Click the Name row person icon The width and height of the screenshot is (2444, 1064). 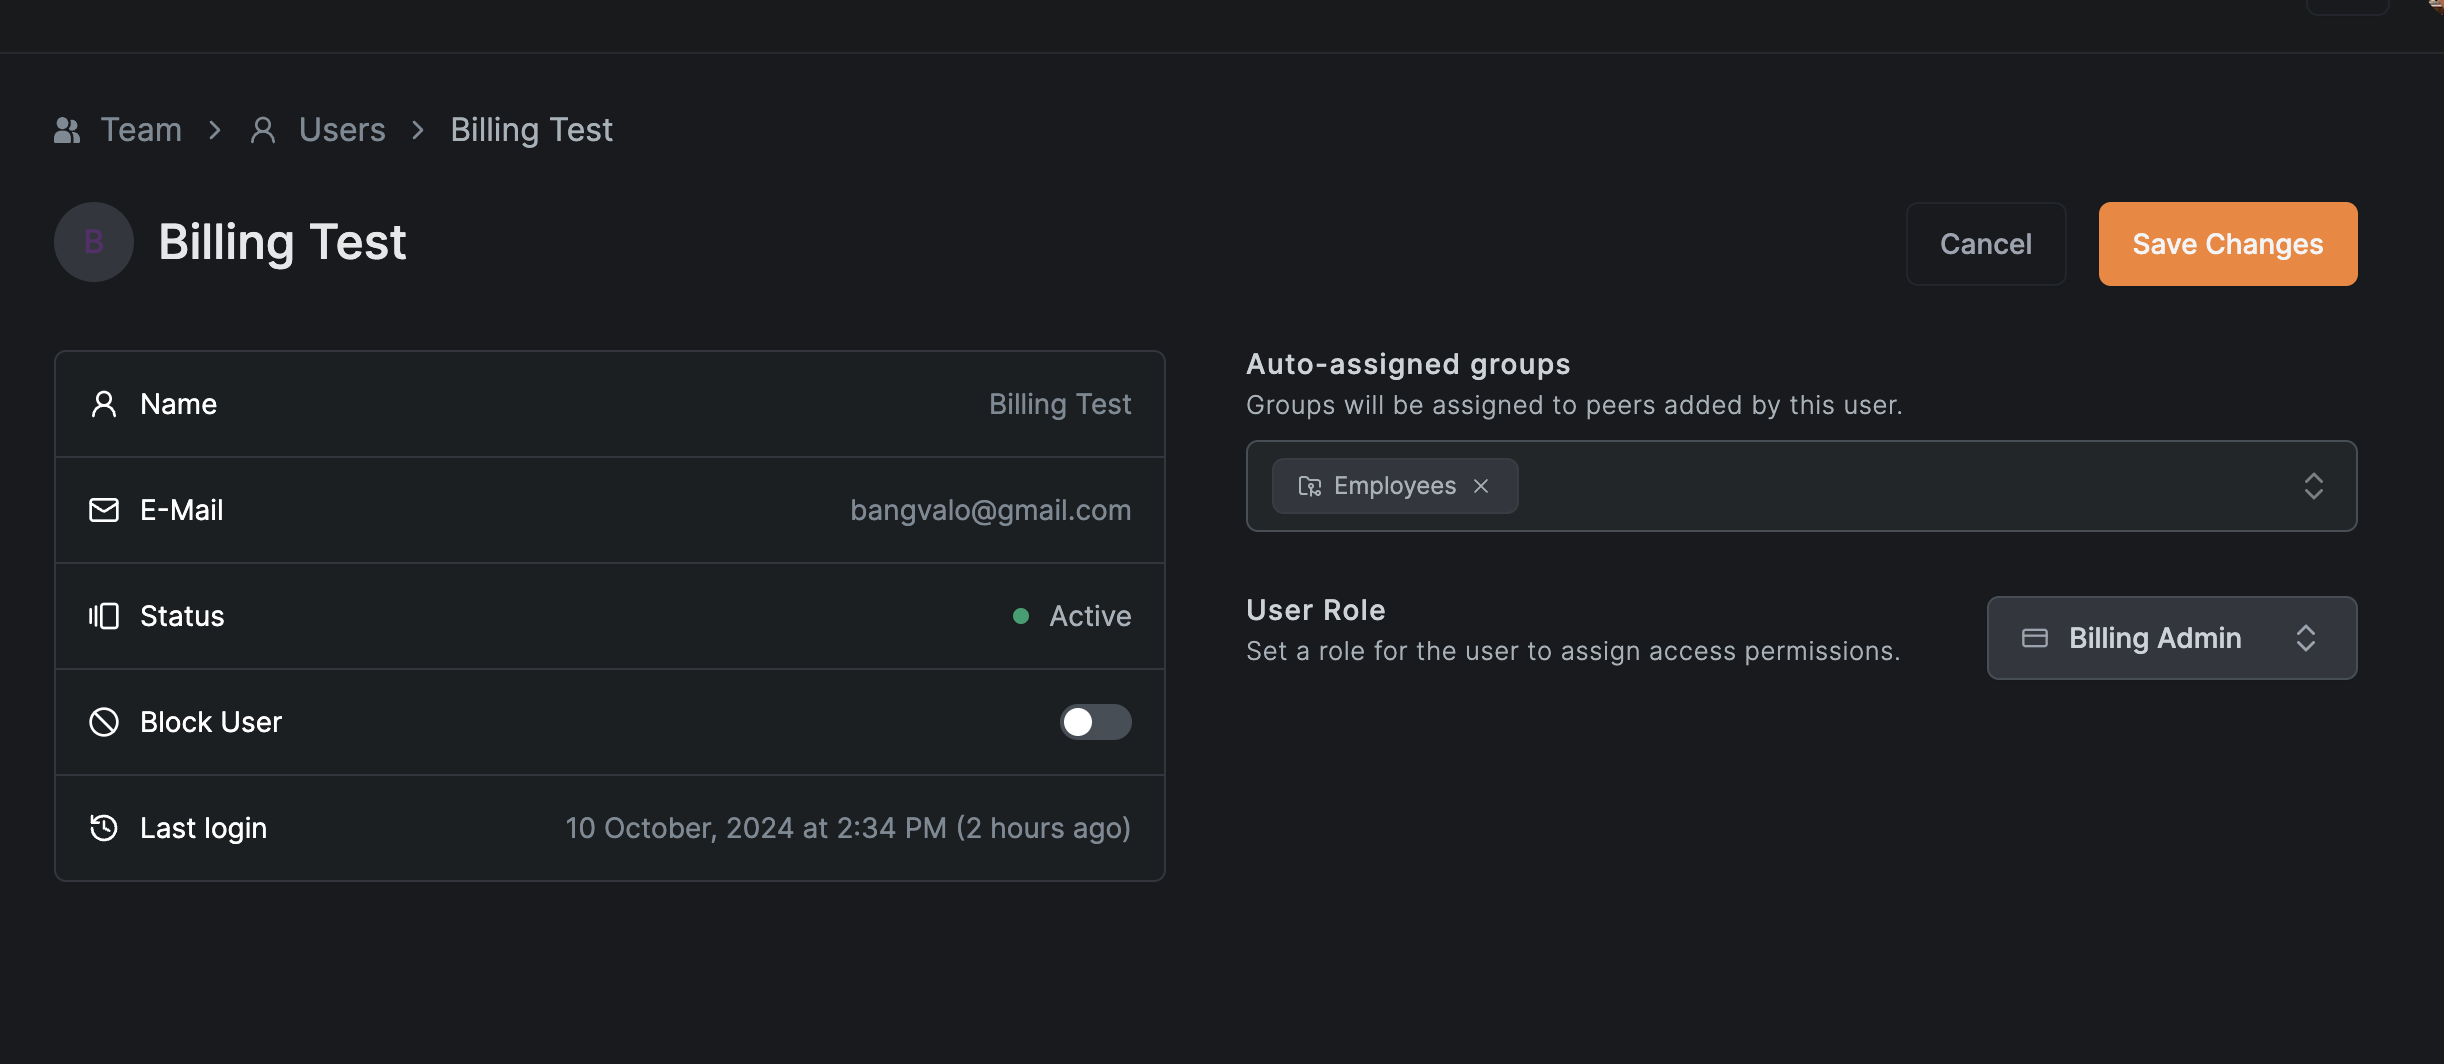(x=104, y=404)
